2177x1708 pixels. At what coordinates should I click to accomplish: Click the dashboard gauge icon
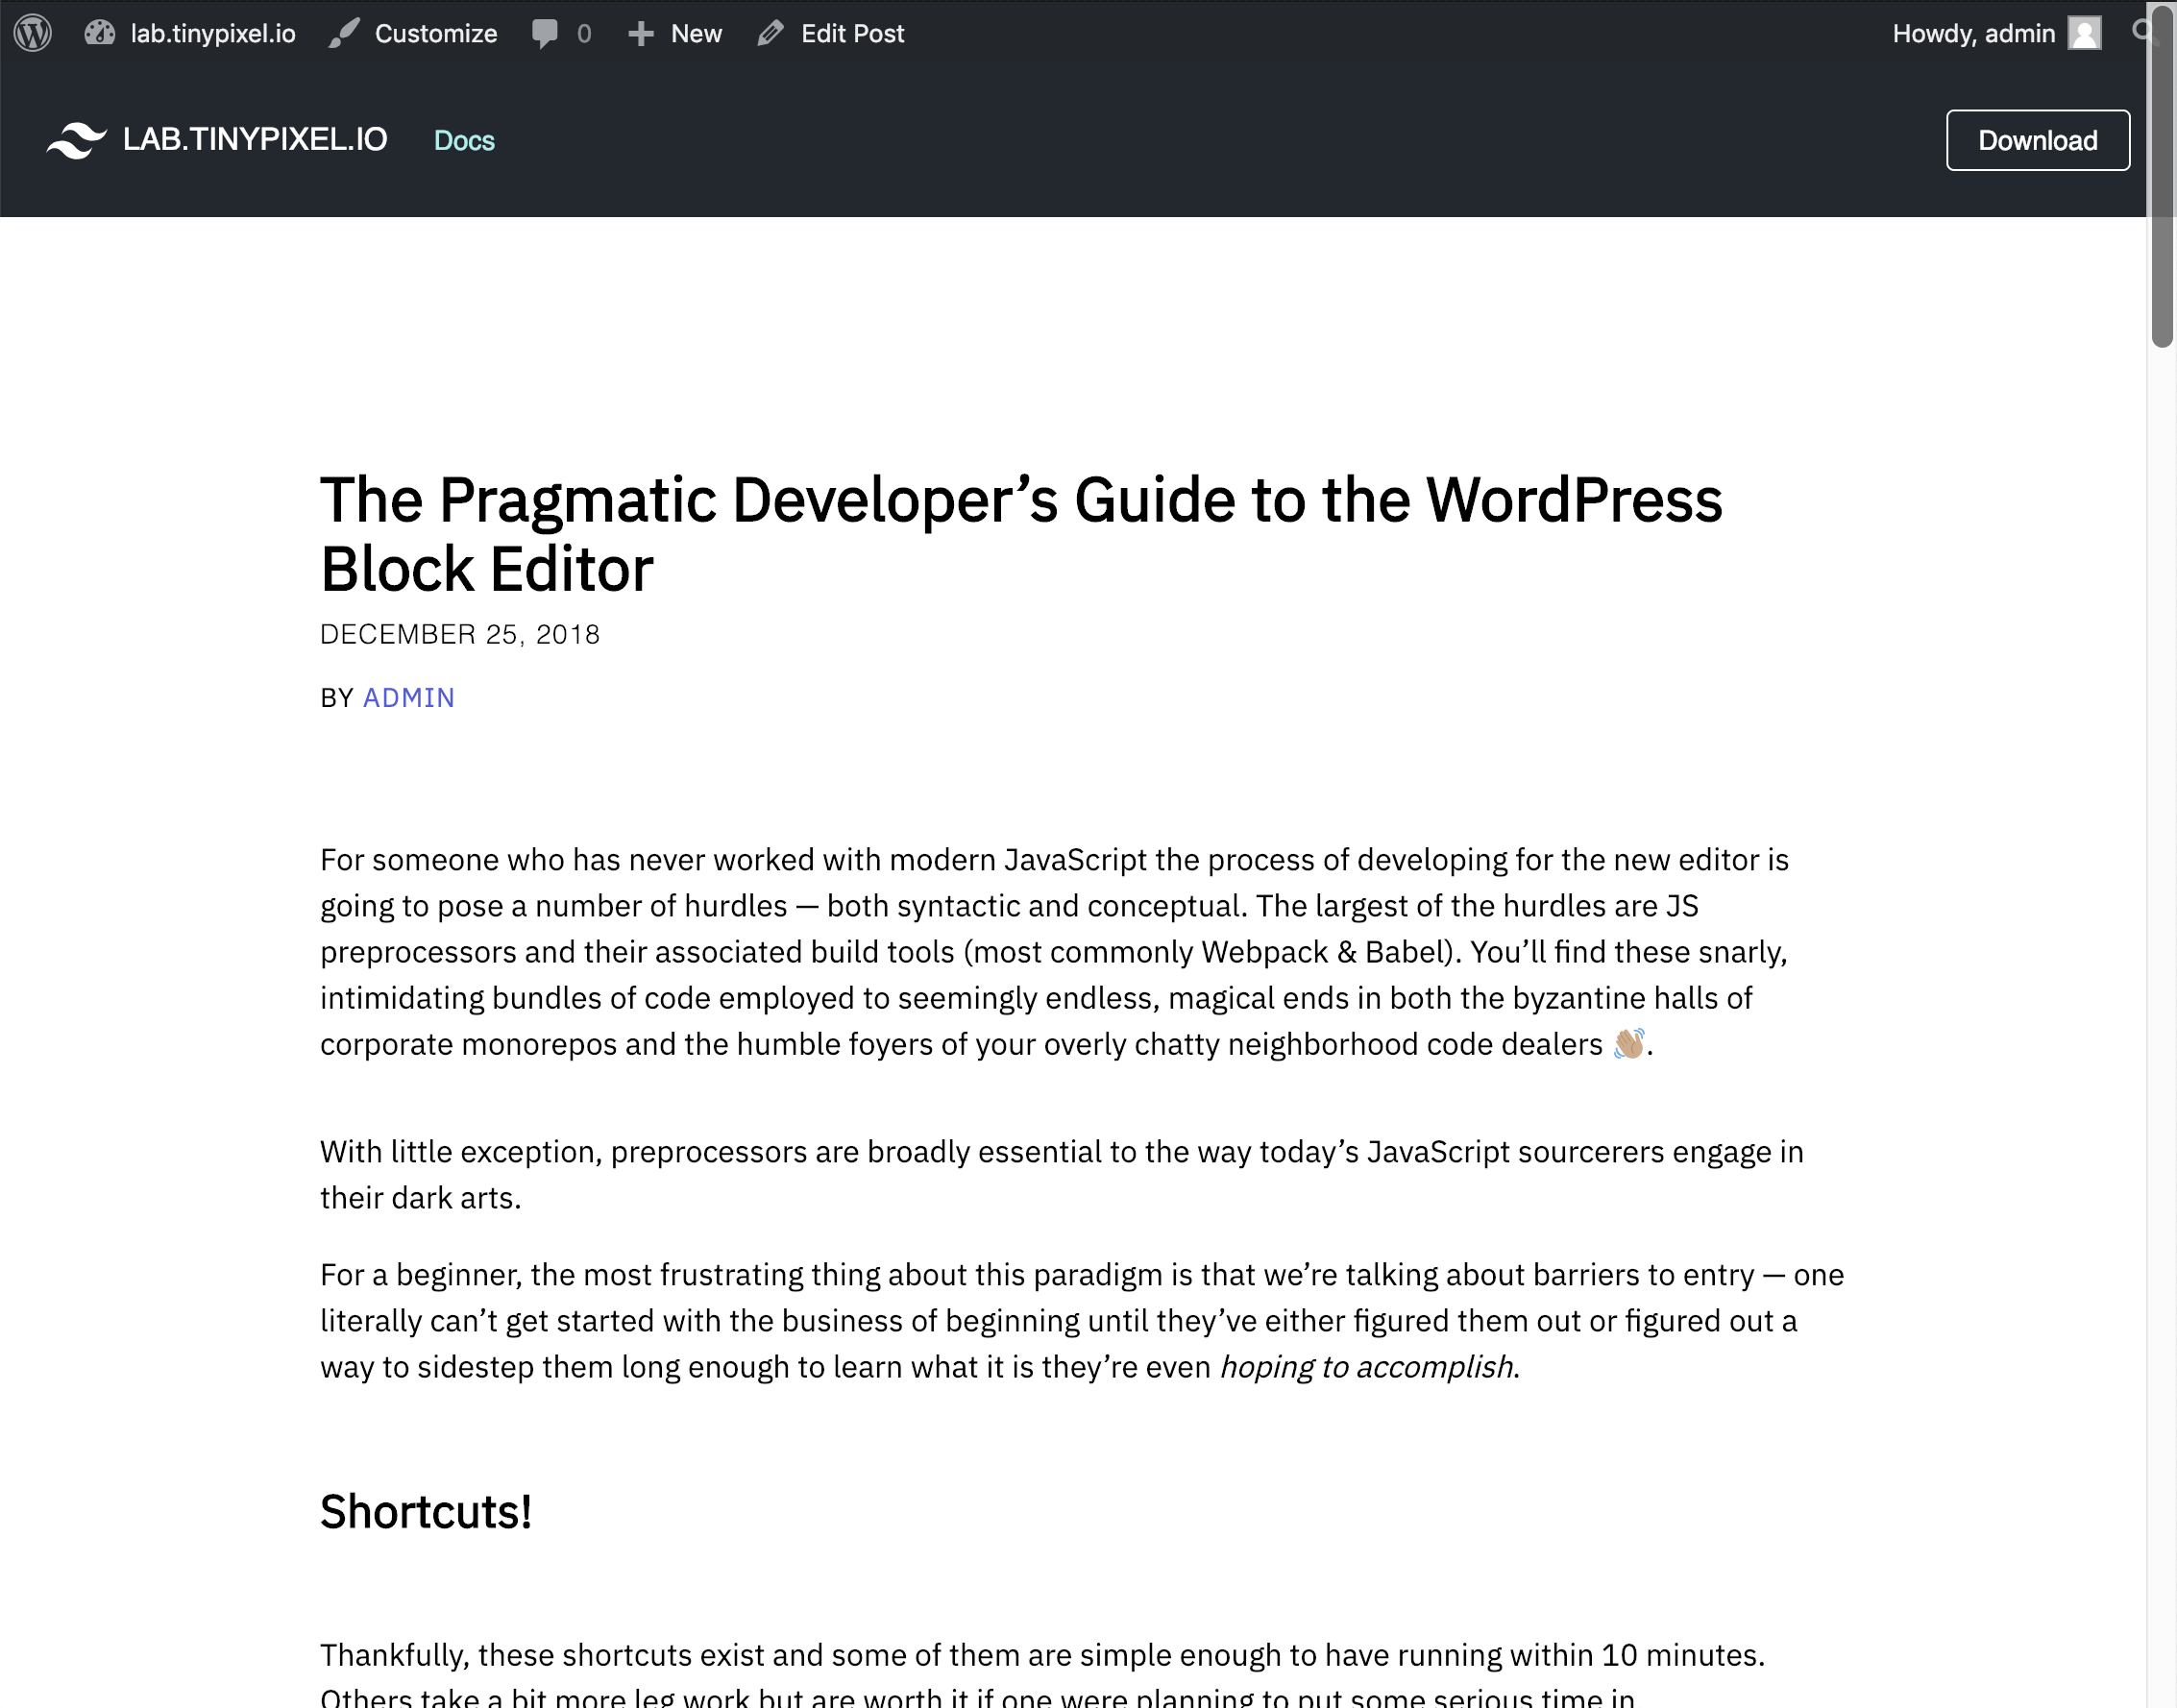click(x=100, y=33)
